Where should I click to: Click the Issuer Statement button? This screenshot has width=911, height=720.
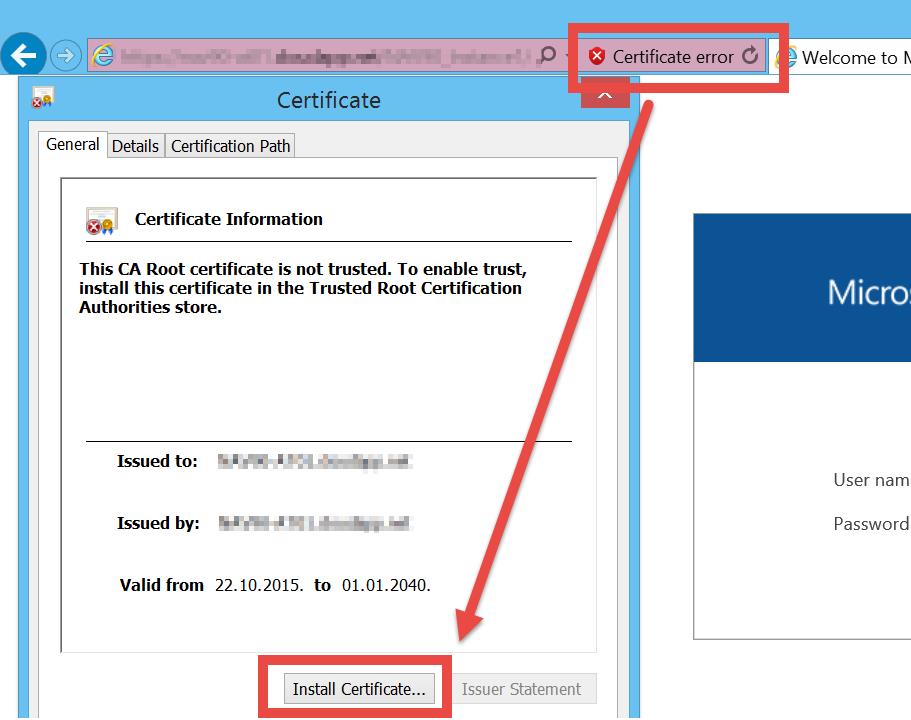(521, 689)
